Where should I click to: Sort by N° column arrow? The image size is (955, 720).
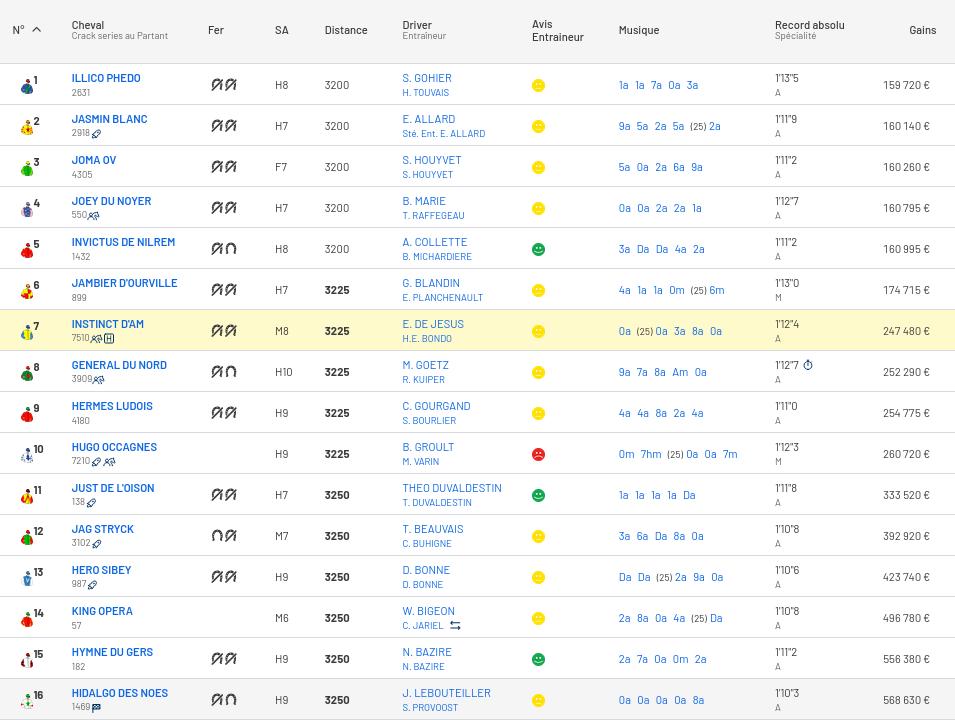(x=37, y=30)
